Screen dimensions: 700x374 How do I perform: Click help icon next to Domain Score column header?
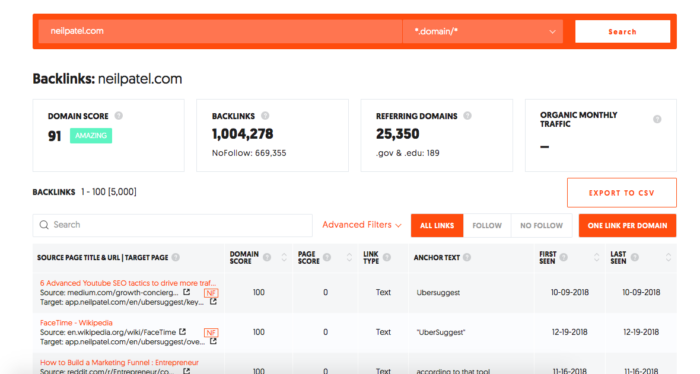tap(267, 257)
